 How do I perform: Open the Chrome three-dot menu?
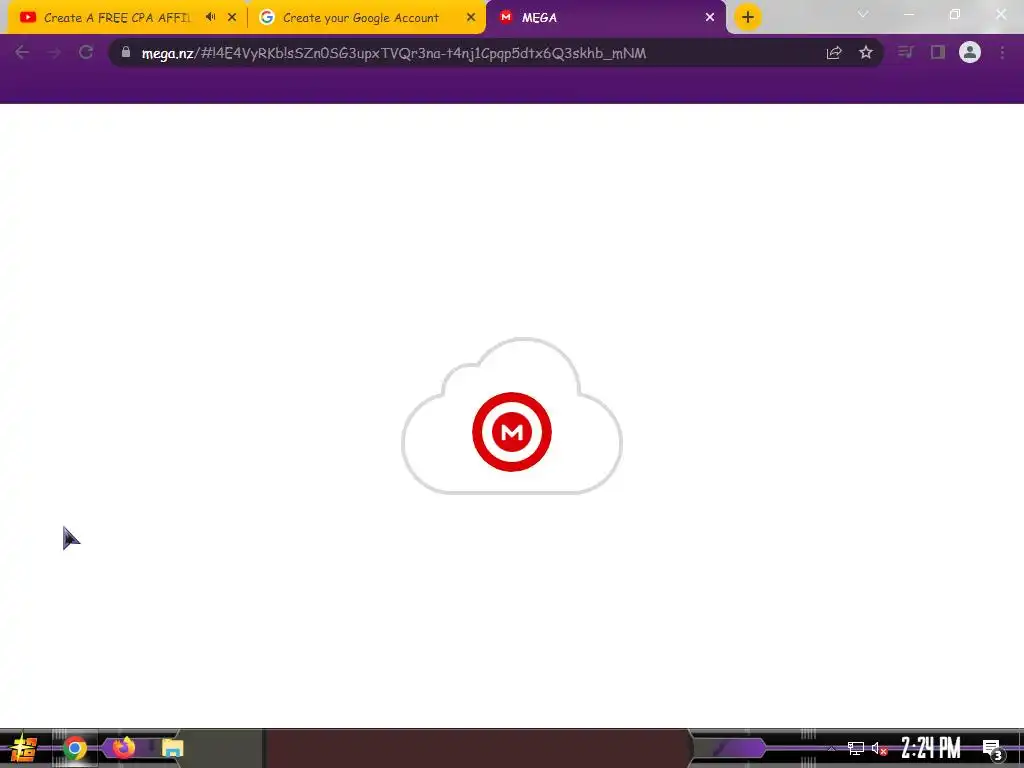click(x=1002, y=52)
